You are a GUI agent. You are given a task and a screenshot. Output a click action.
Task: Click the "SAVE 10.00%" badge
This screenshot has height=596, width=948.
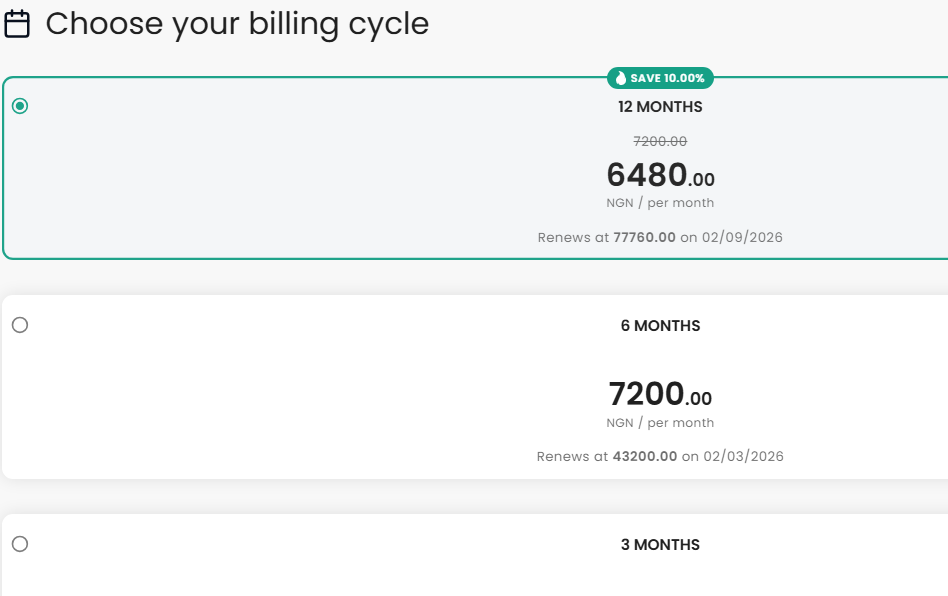[x=660, y=78]
